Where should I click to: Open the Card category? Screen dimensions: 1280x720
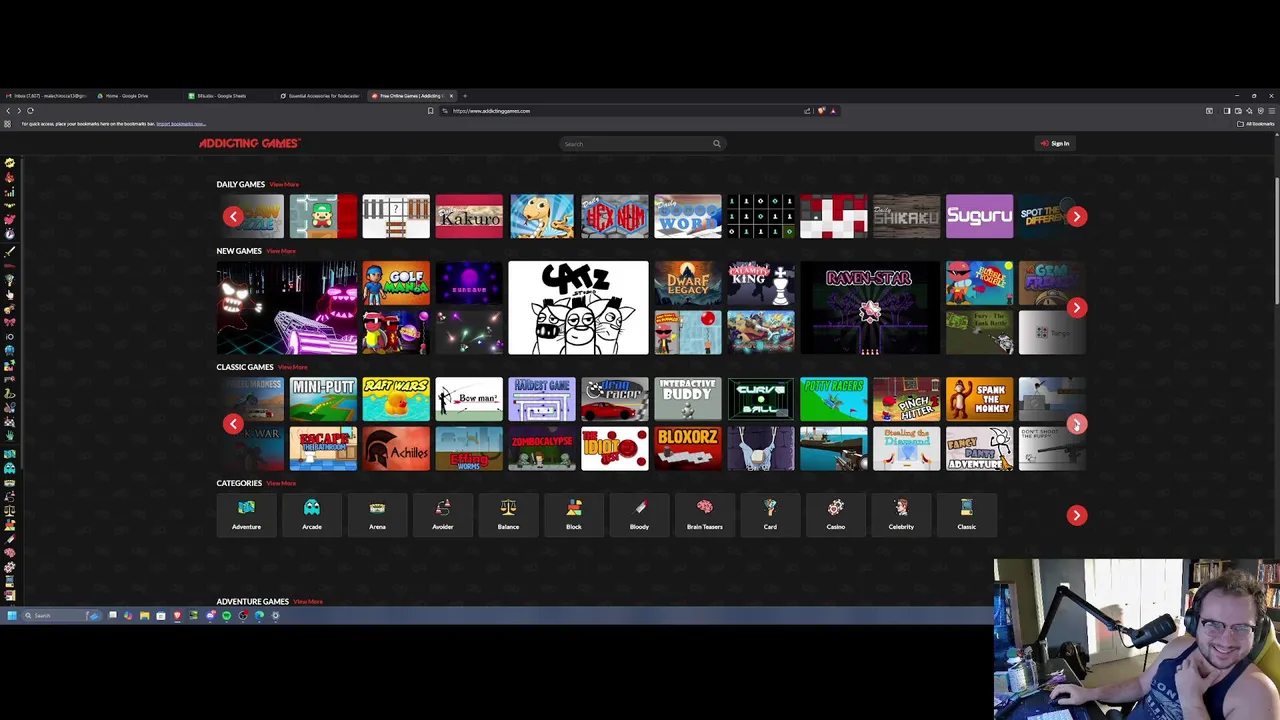770,515
